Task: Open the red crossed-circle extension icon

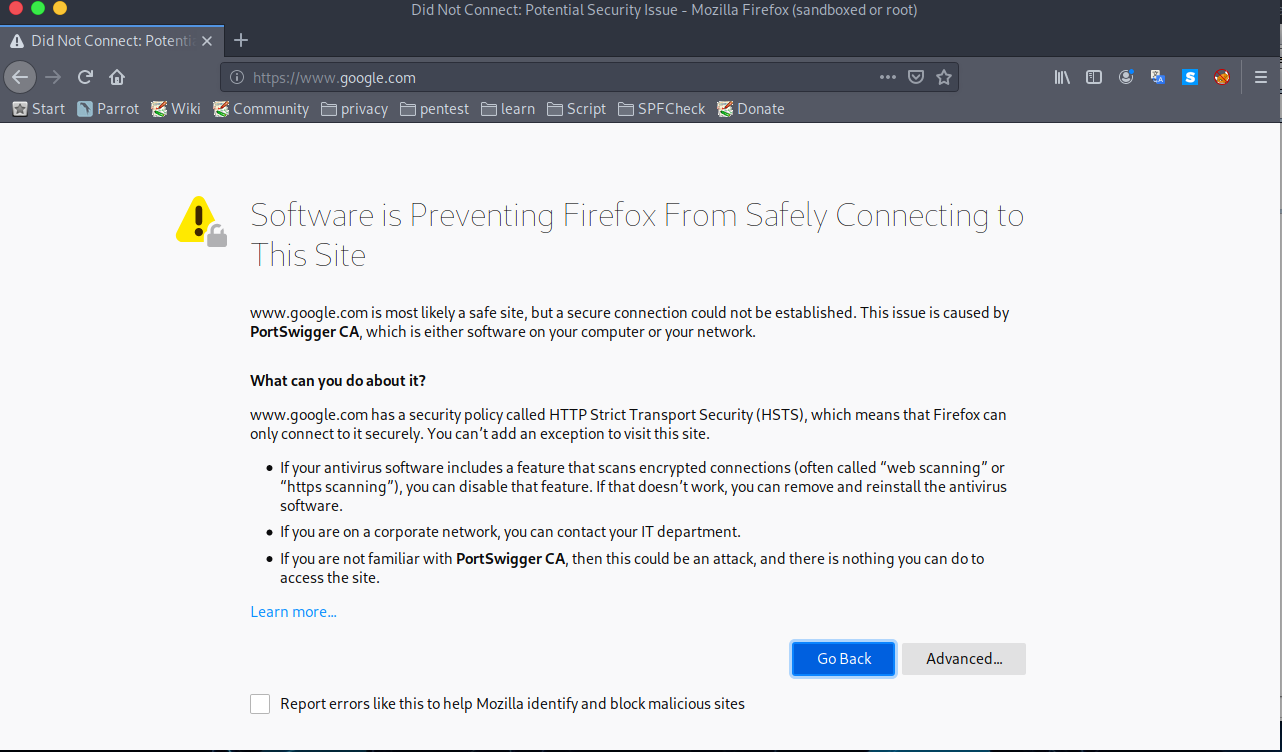Action: [x=1221, y=77]
